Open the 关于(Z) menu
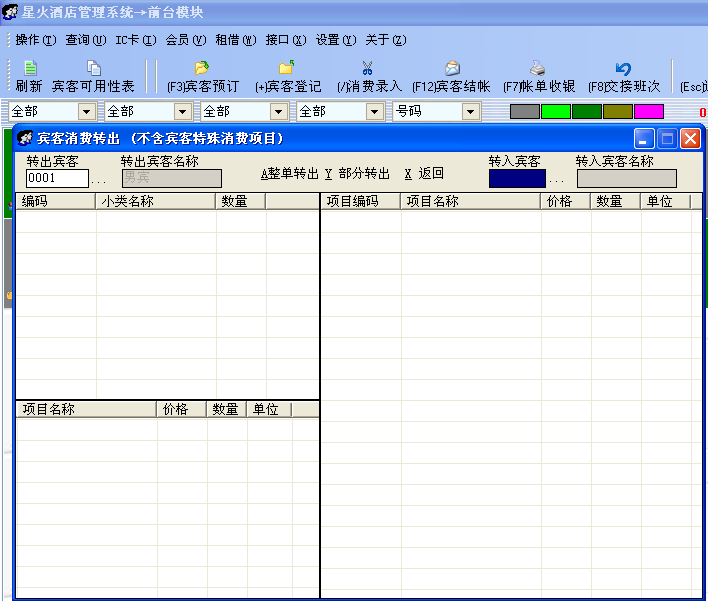Viewport: 708px width, 601px height. tap(386, 40)
